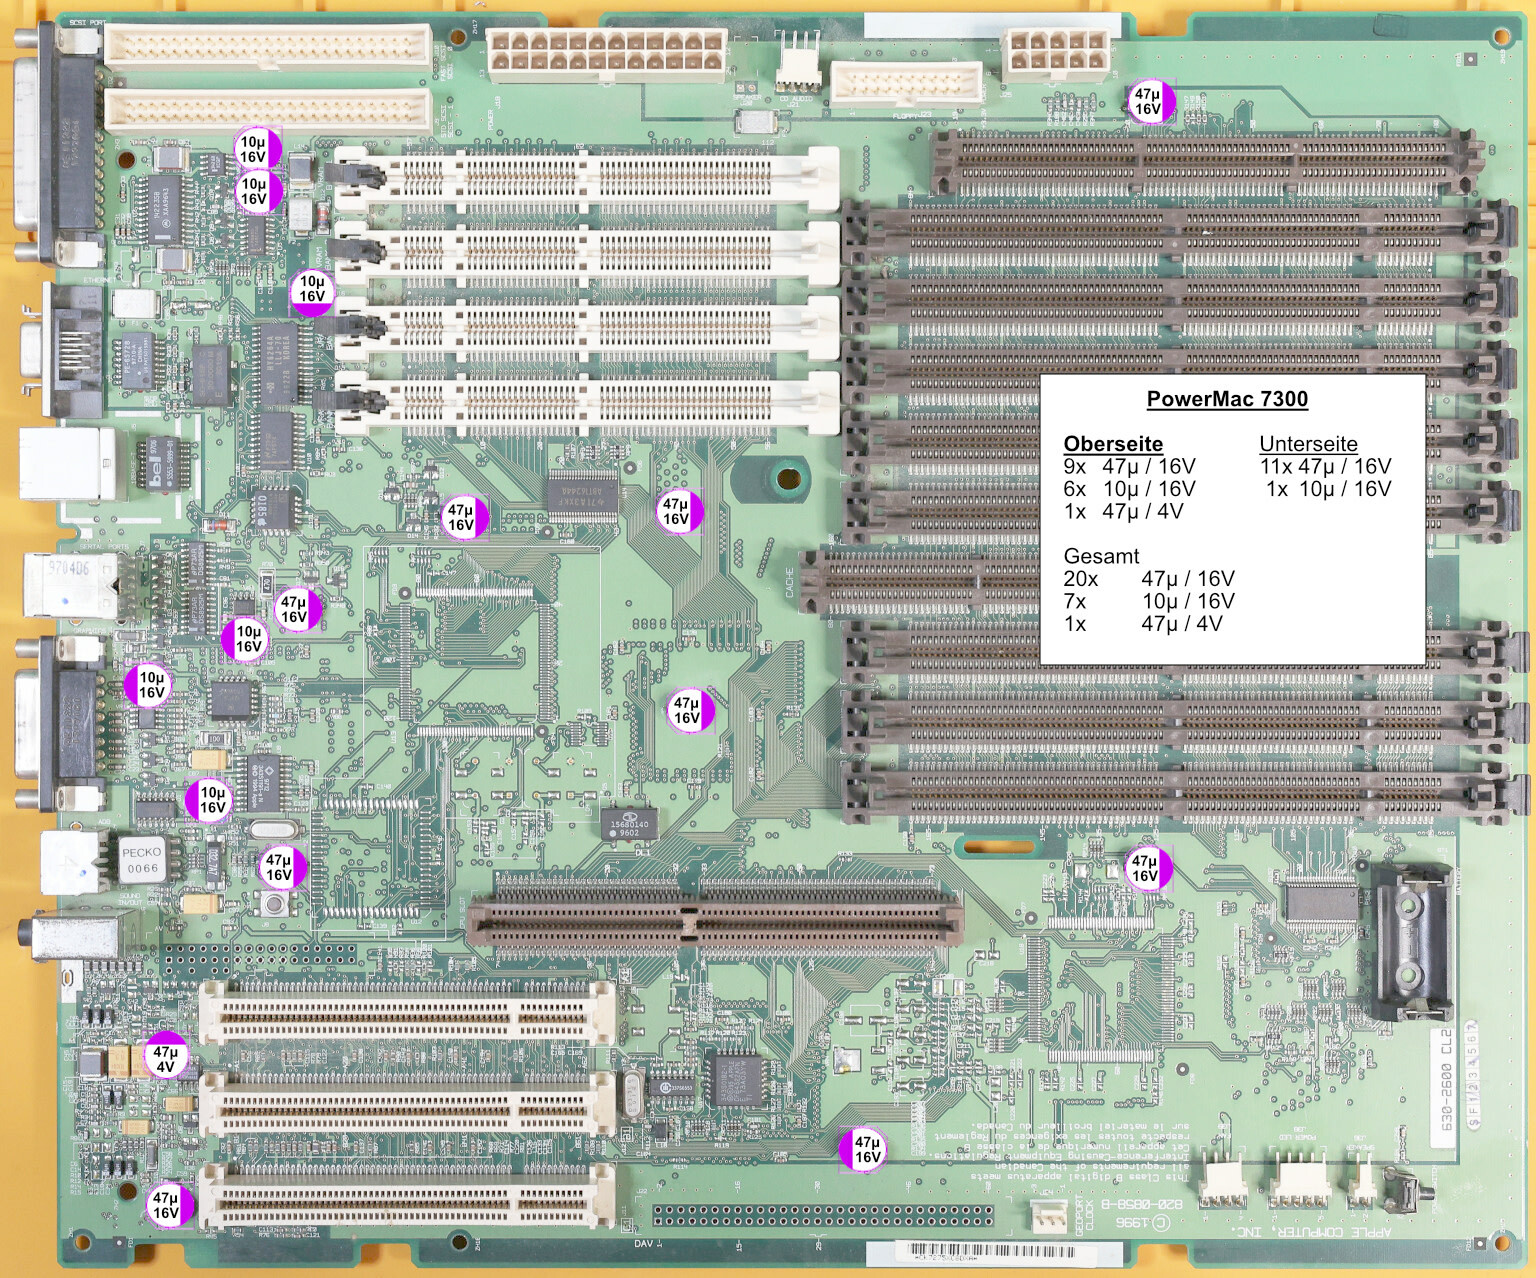Click the black battery holder
1536x1278 pixels.
pyautogui.click(x=1412, y=941)
